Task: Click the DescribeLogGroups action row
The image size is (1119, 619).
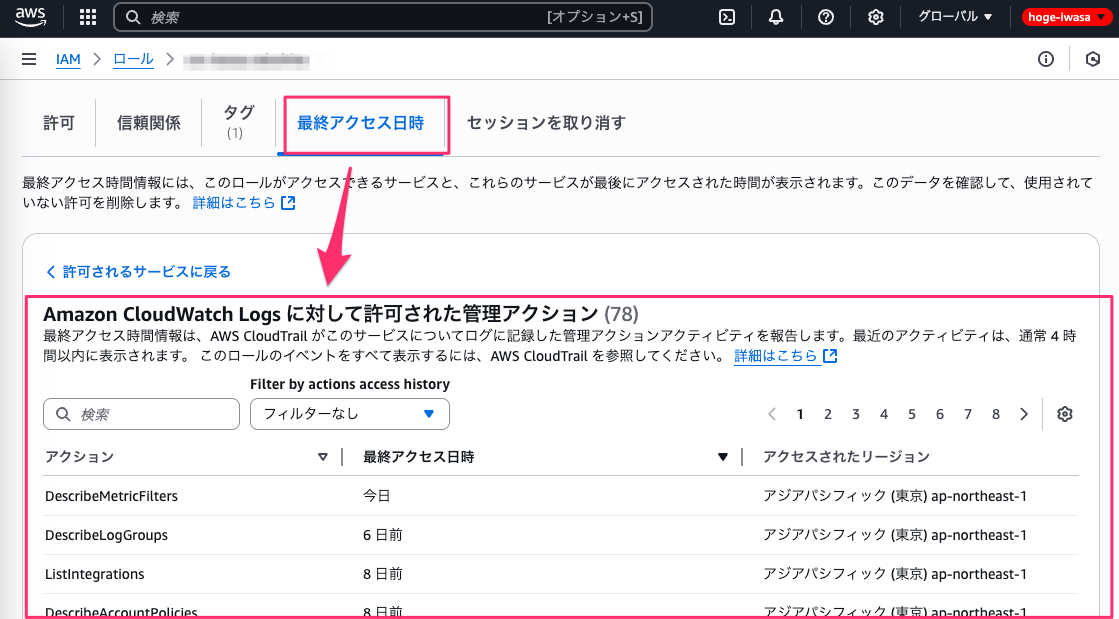Action: [560, 535]
